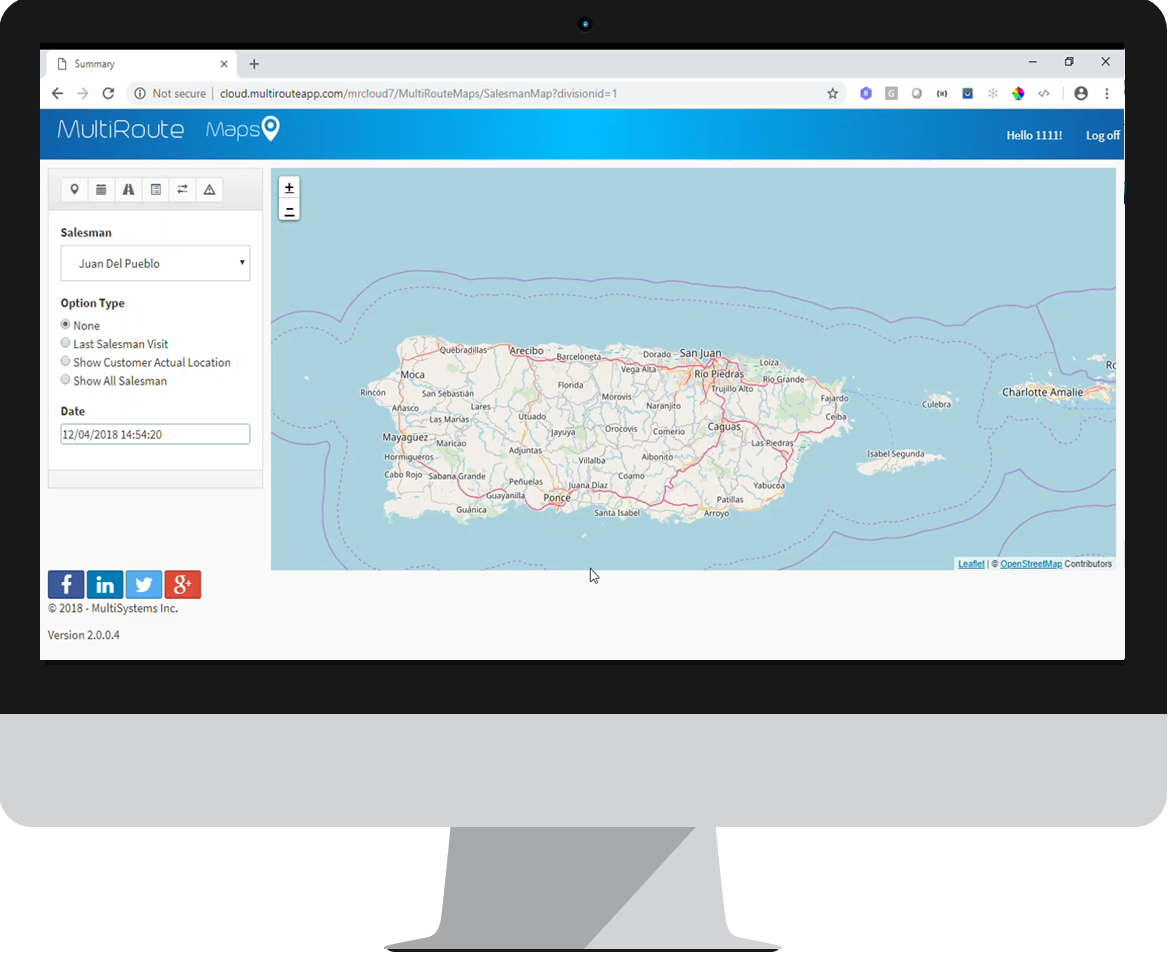This screenshot has height=955, width=1168.
Task: Click the Twitter icon at the bottom
Action: pos(144,584)
